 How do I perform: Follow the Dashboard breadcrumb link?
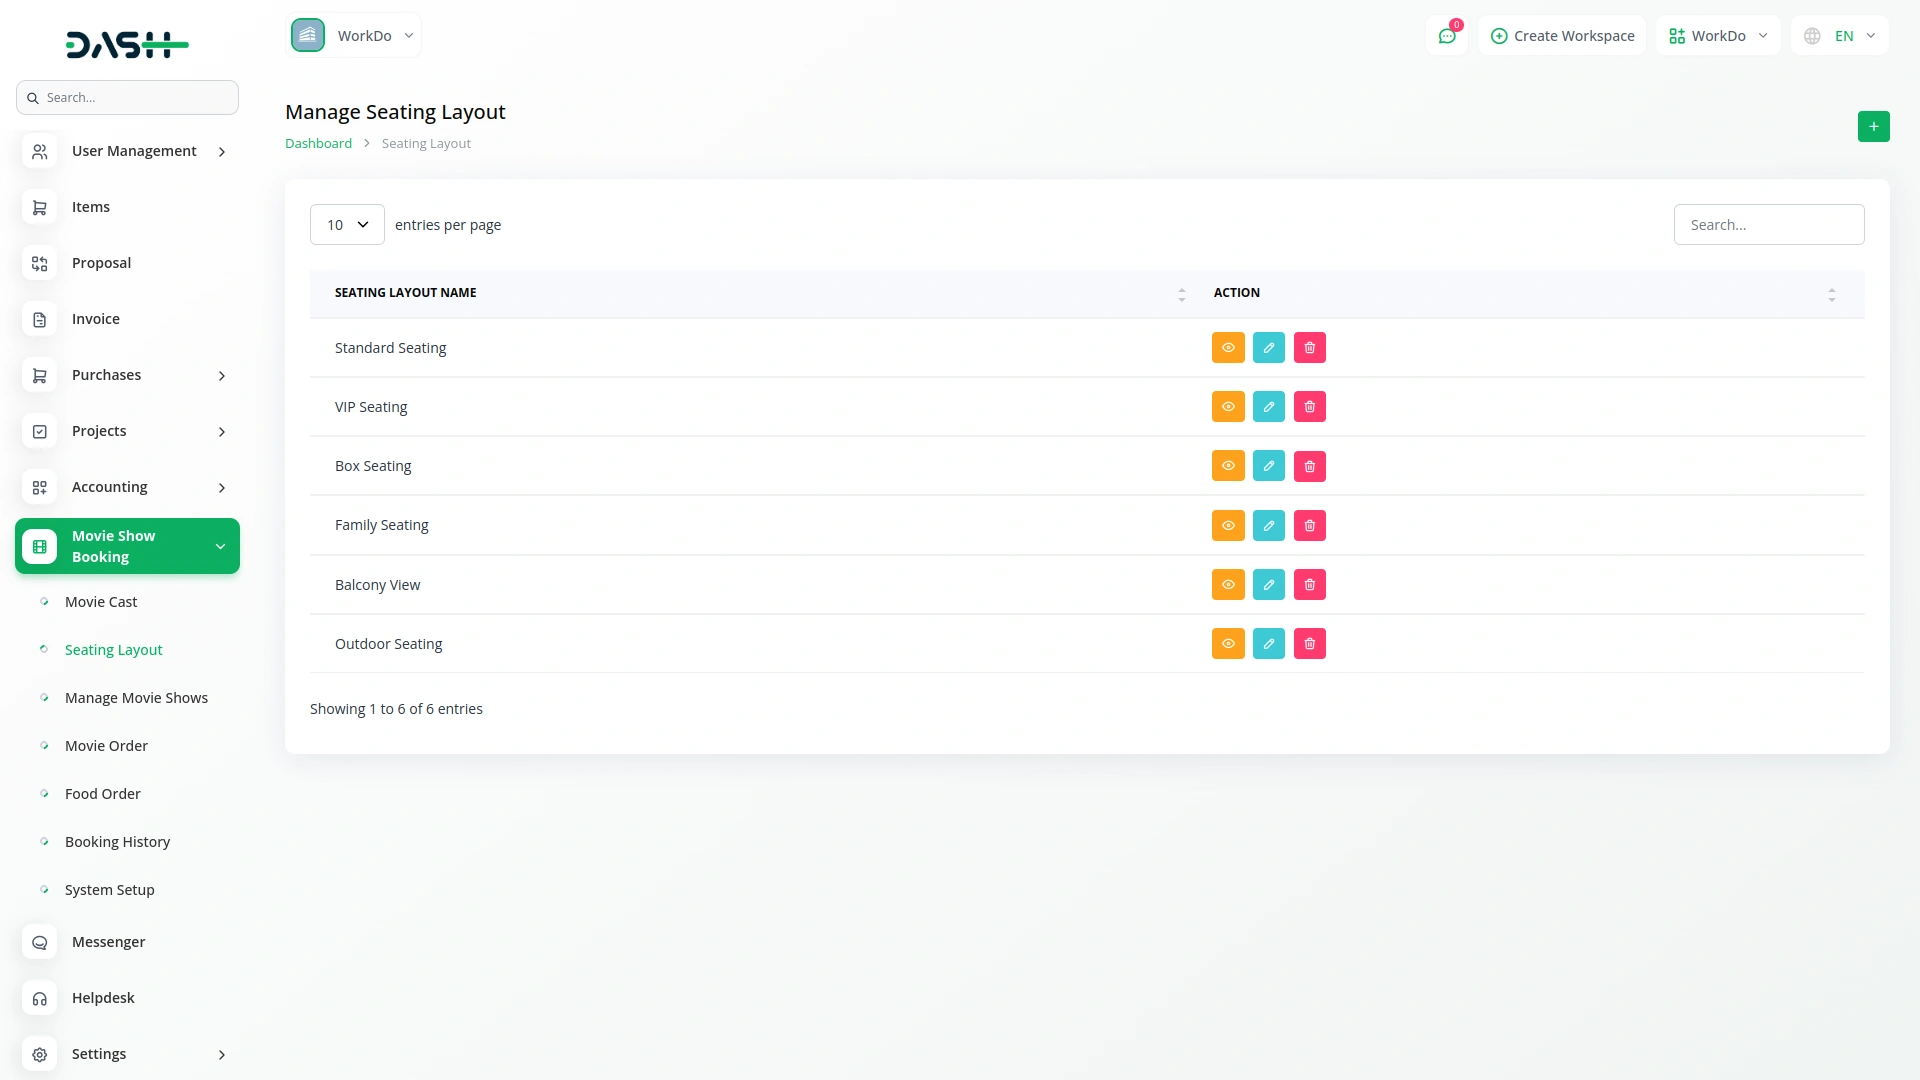(x=317, y=143)
